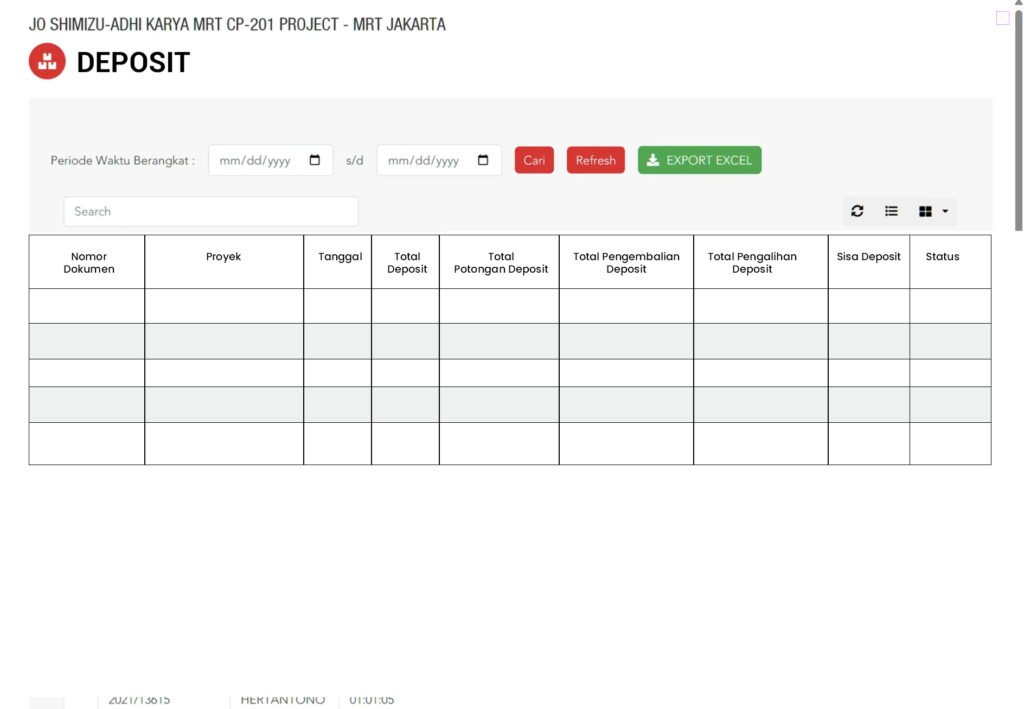Click the table refresh arrows icon
Image resolution: width=1024 pixels, height=709 pixels.
[x=857, y=211]
